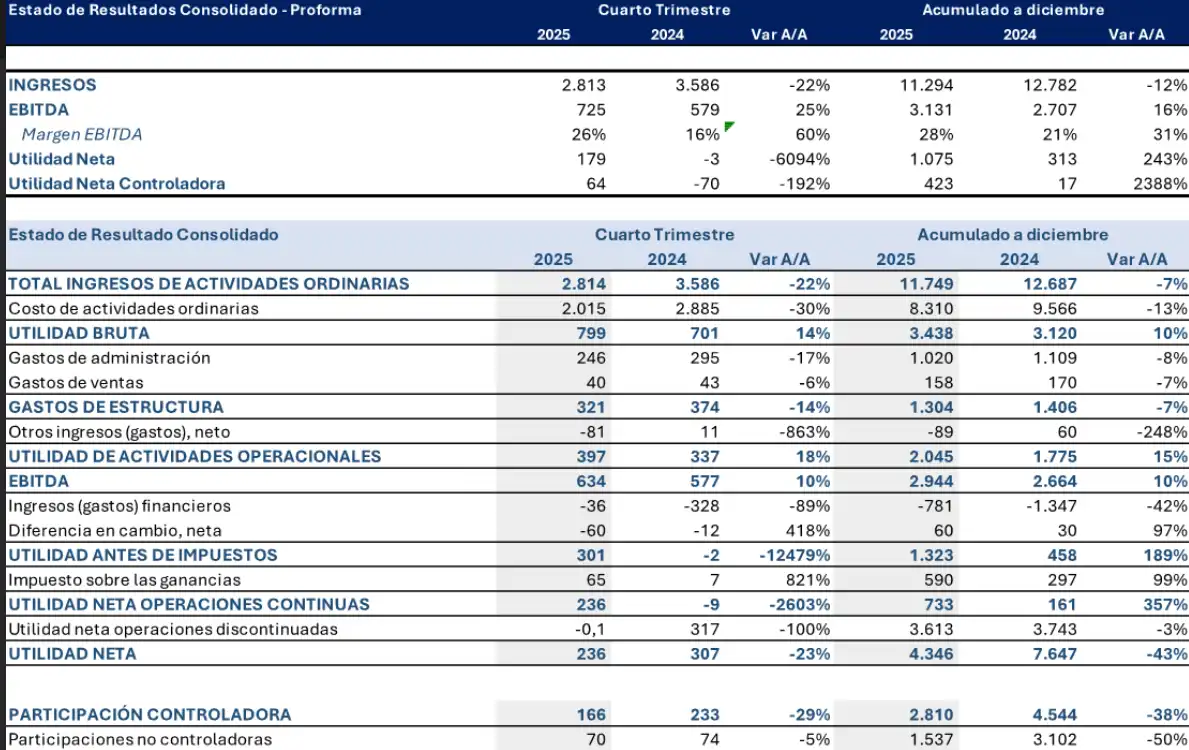Select the GASTOS DE ESTRUCTURA value 321
Image resolution: width=1189 pixels, height=750 pixels.
tap(590, 406)
